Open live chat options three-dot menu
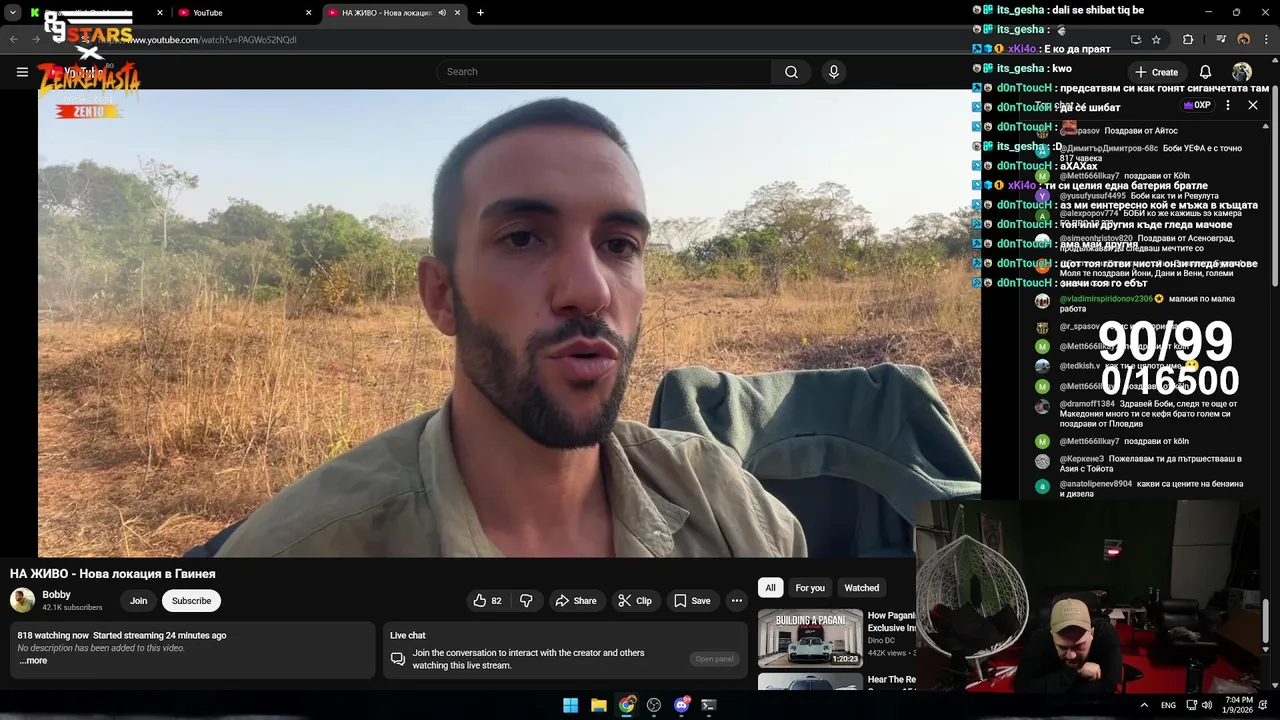Image resolution: width=1280 pixels, height=720 pixels. [1228, 105]
